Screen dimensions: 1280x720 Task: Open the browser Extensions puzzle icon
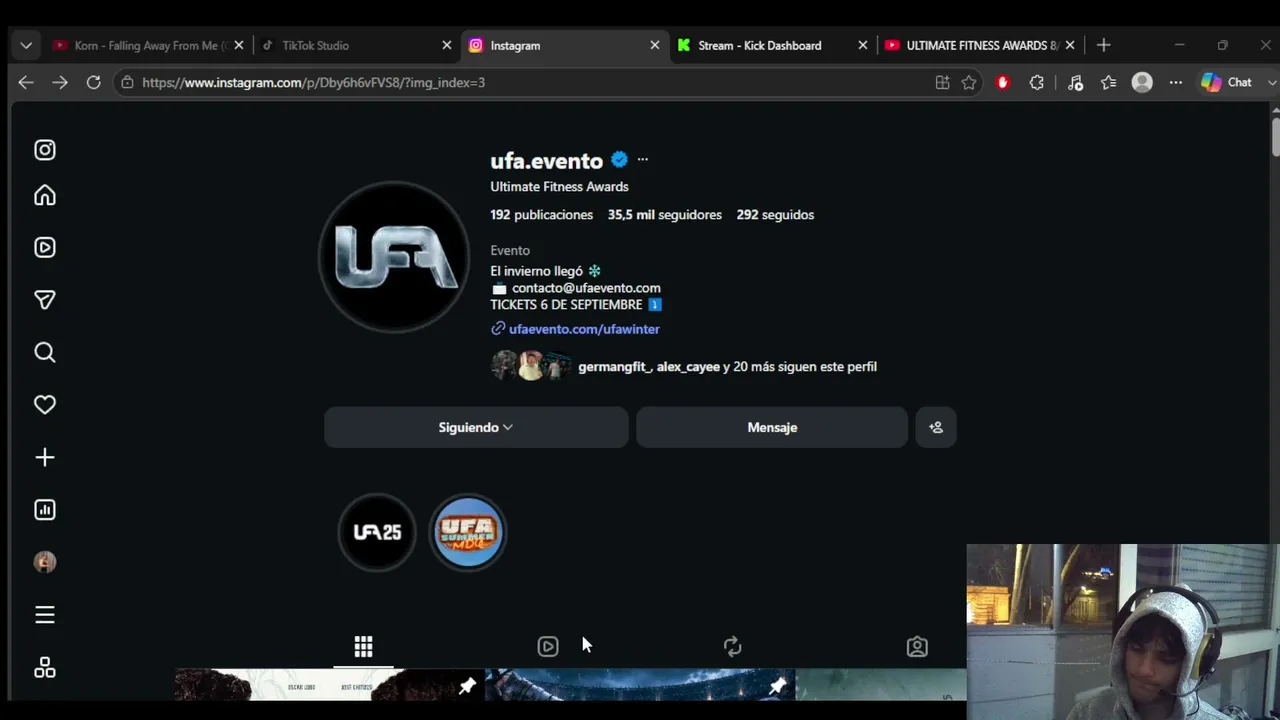pyautogui.click(x=1037, y=83)
